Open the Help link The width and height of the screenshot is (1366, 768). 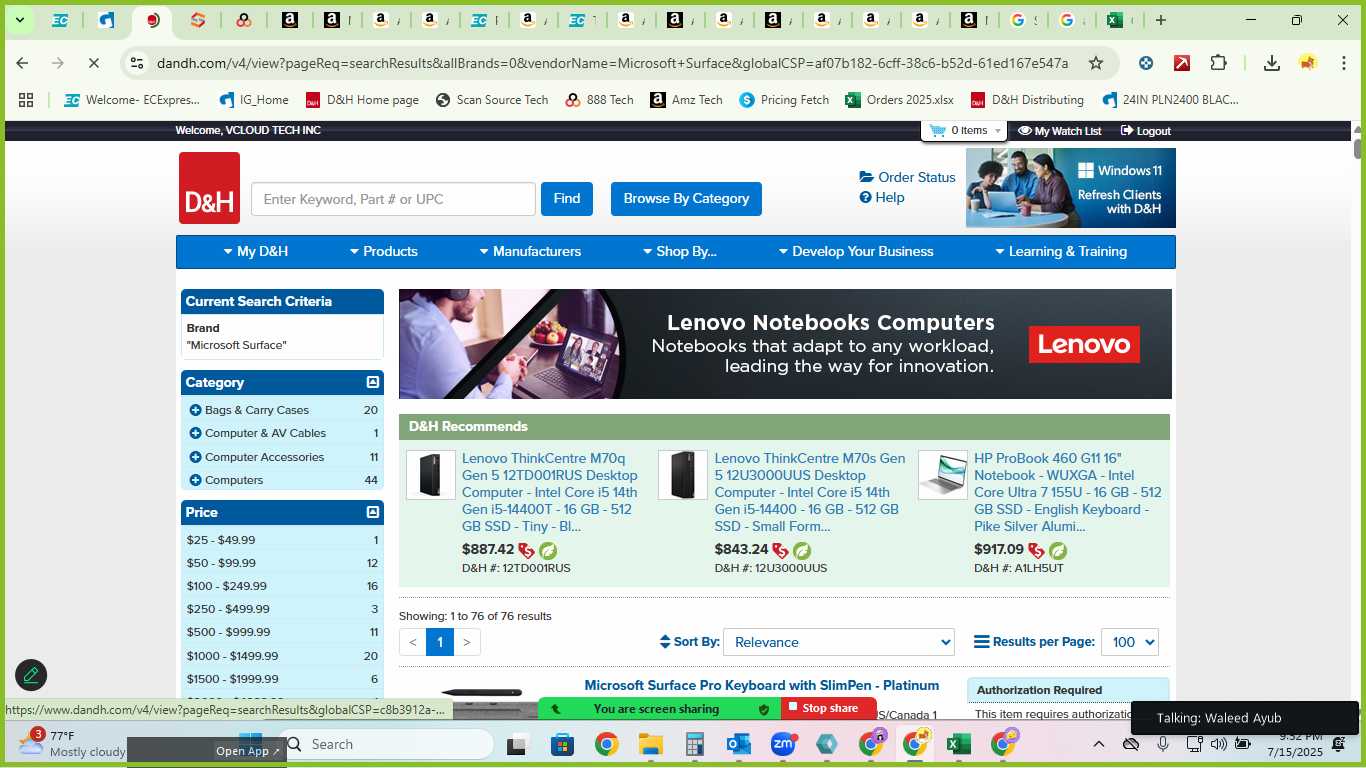(x=882, y=197)
